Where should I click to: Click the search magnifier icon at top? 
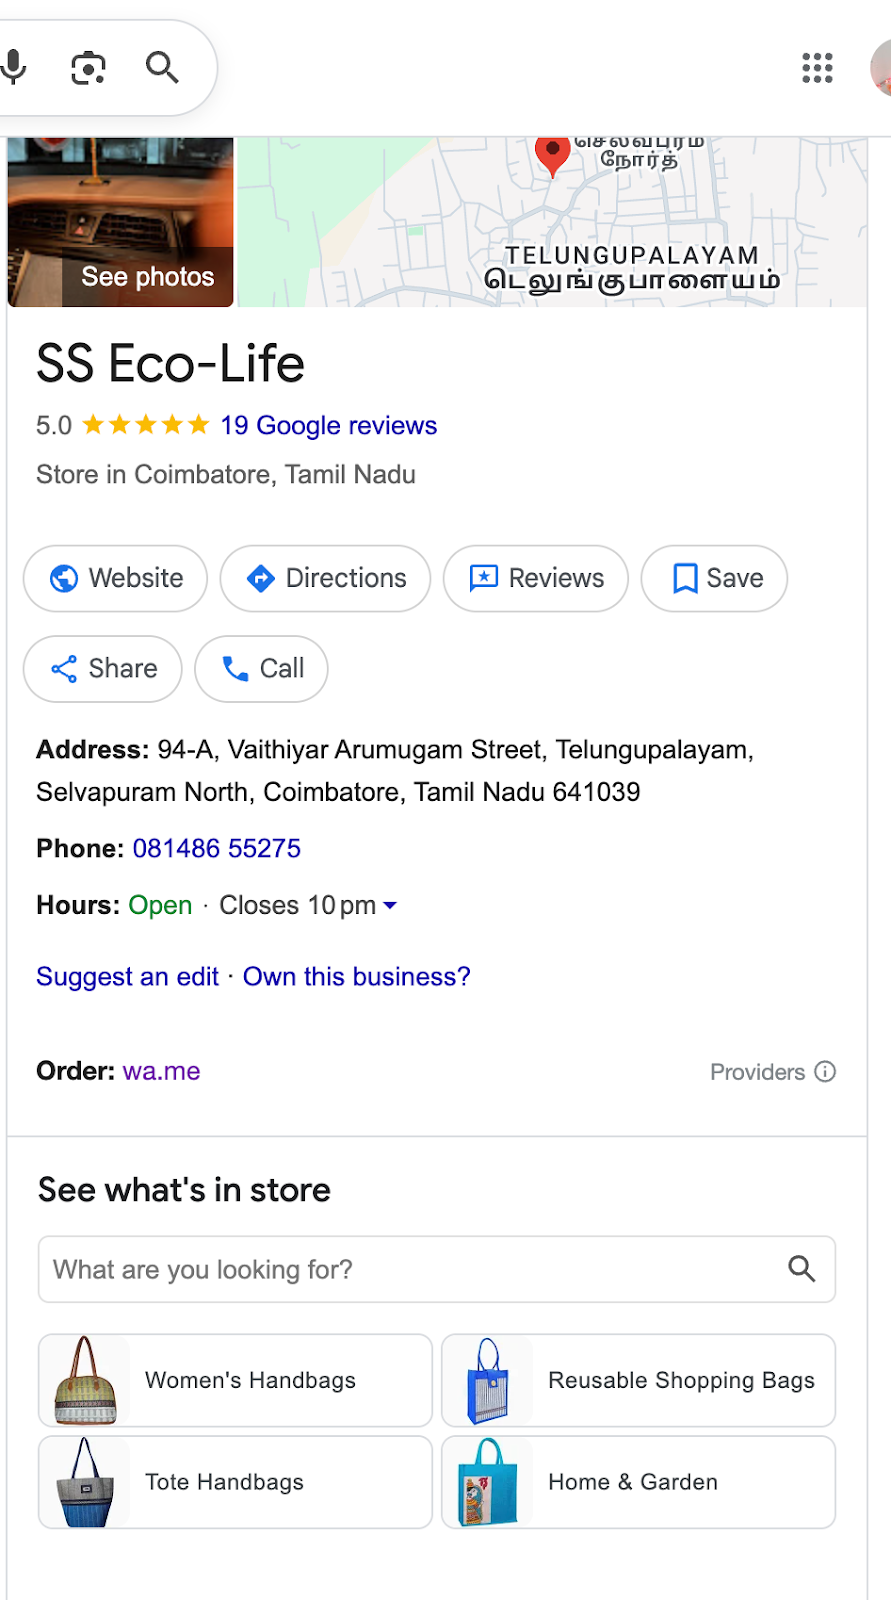tap(162, 68)
